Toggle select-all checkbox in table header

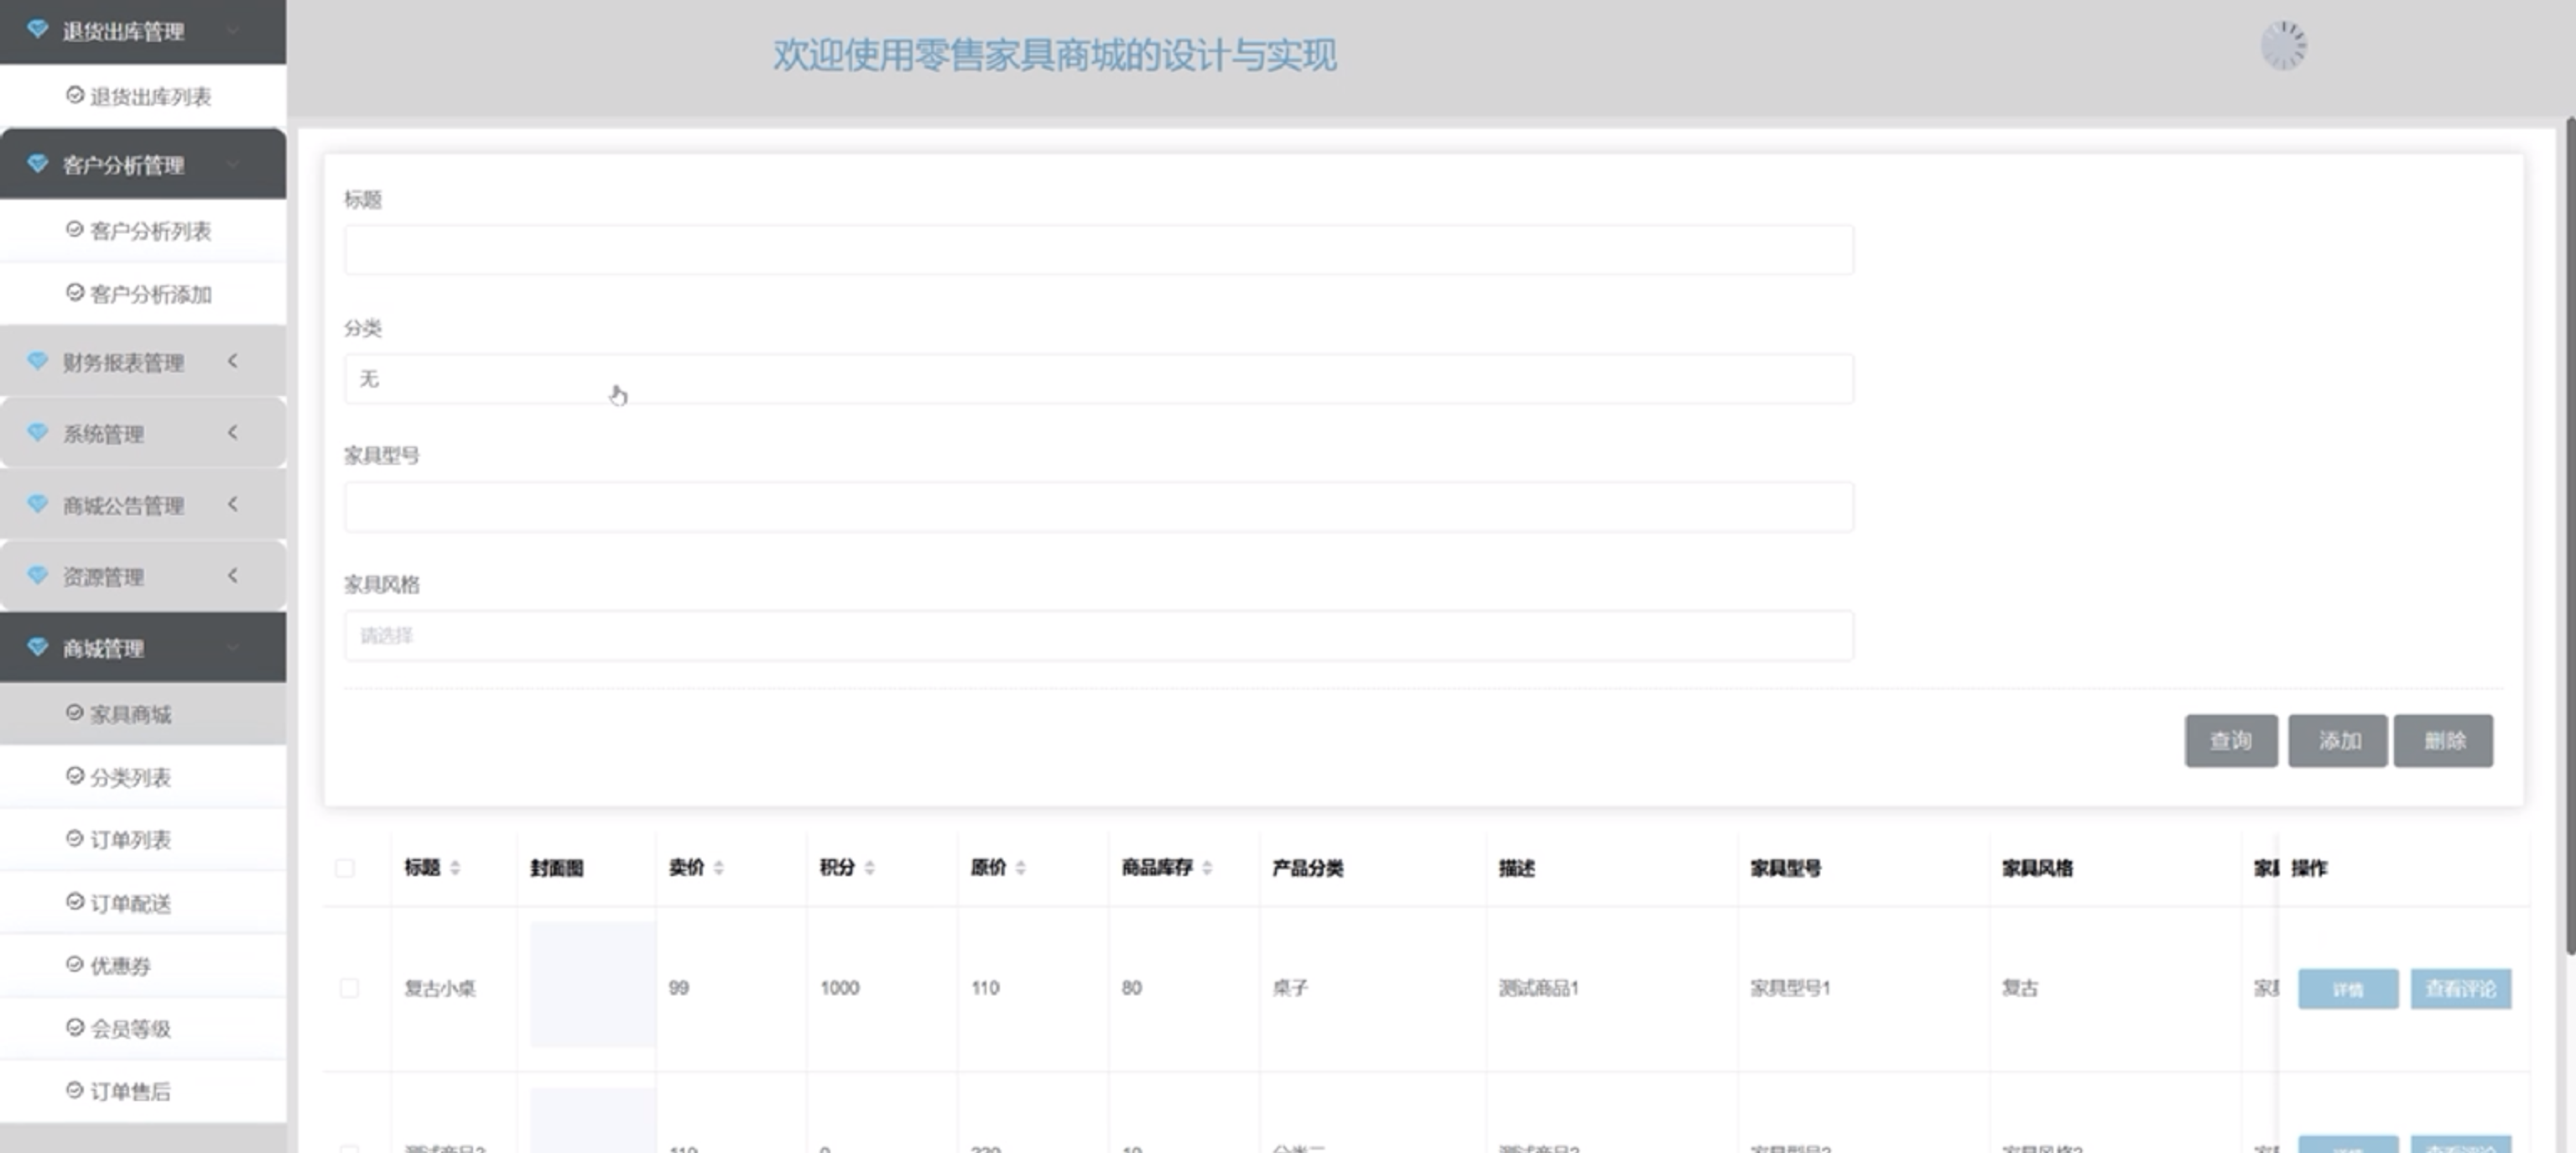(x=345, y=868)
